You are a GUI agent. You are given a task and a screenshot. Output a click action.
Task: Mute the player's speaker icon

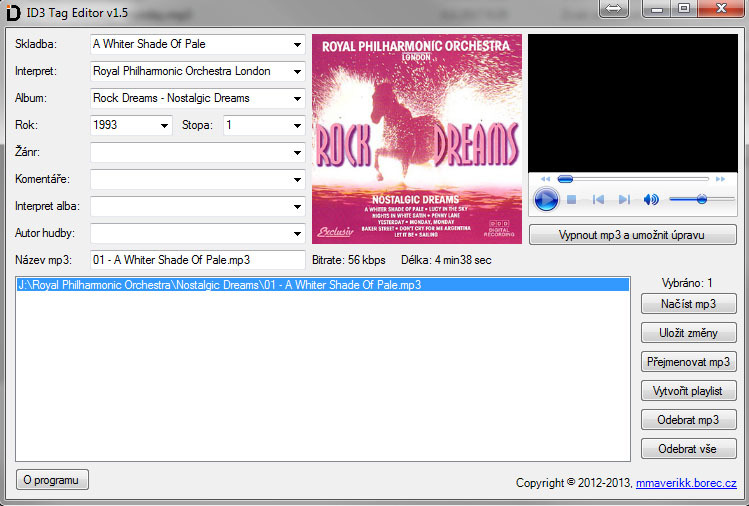651,199
